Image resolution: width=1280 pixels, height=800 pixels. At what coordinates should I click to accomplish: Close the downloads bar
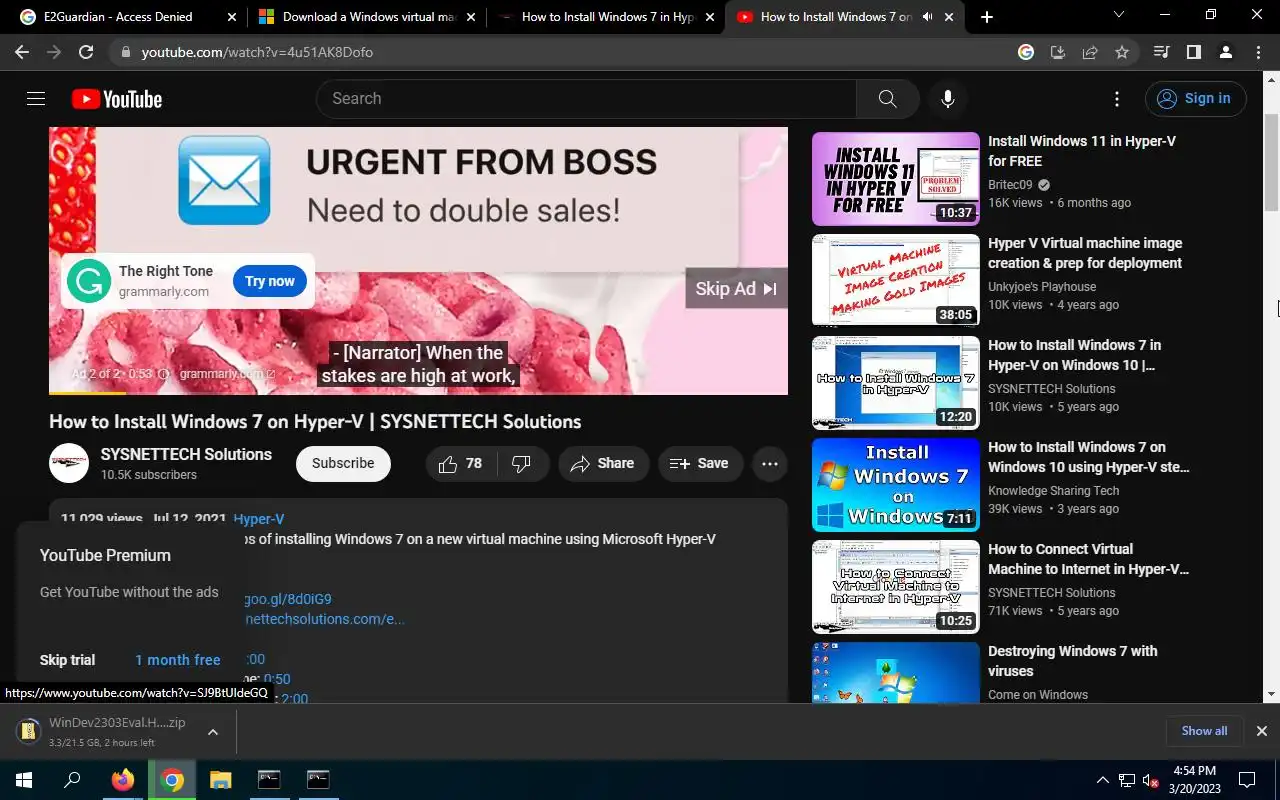coord(1261,731)
